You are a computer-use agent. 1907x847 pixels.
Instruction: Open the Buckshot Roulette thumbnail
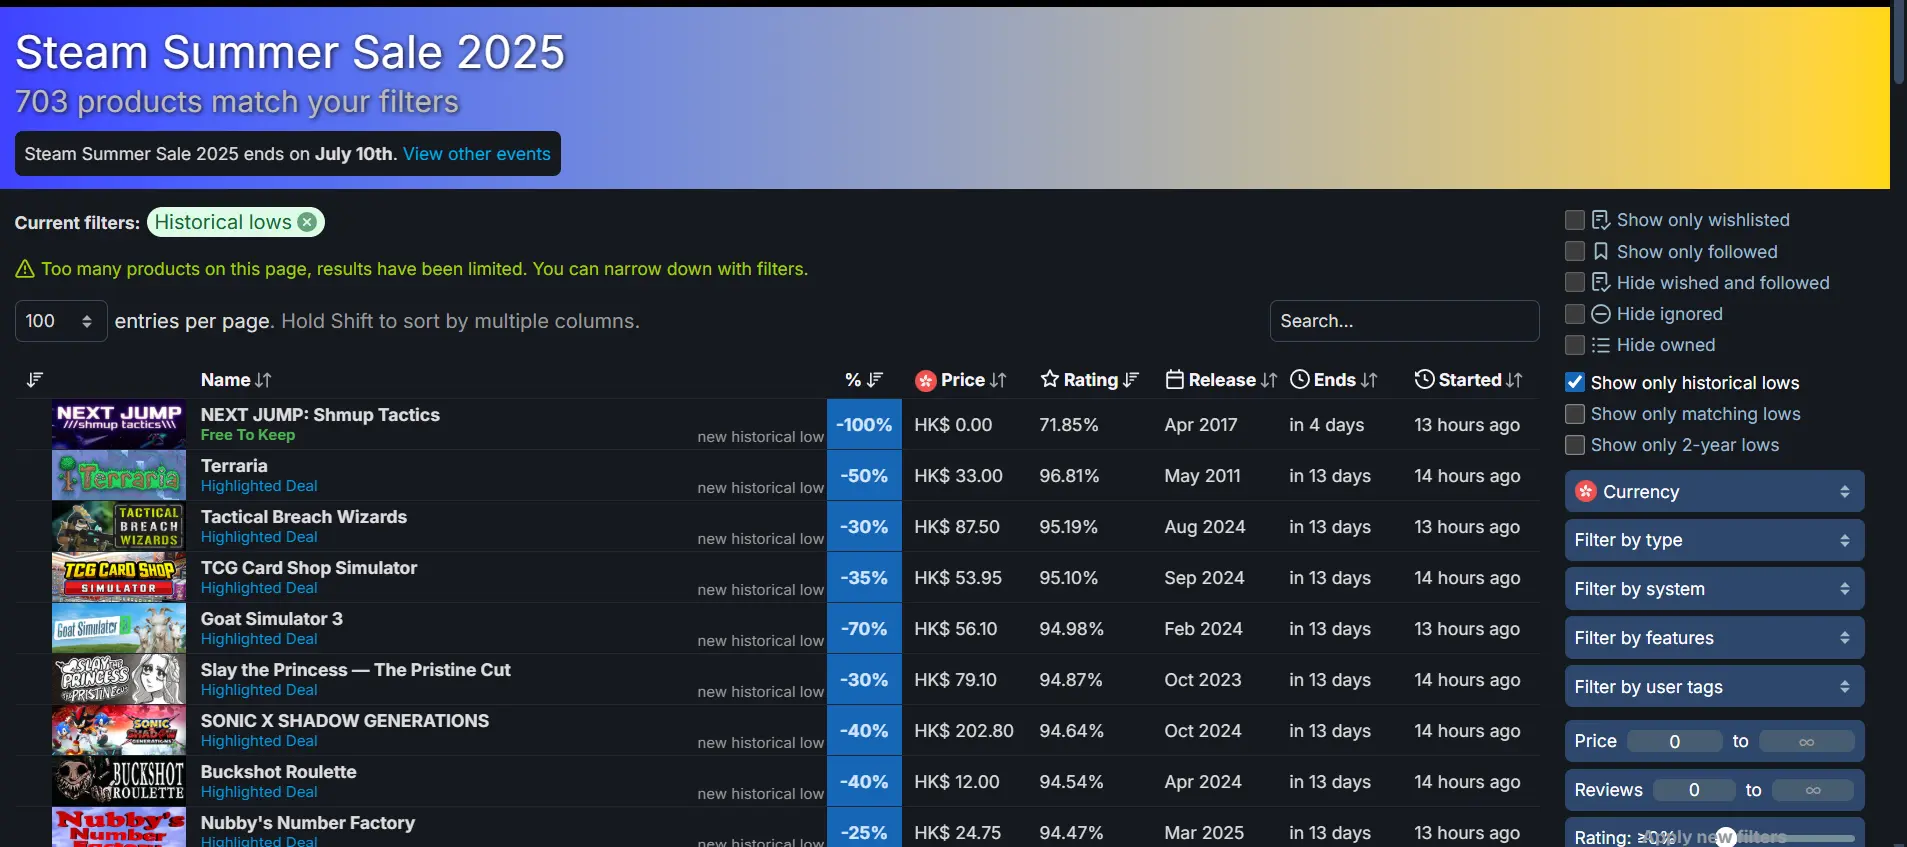119,781
